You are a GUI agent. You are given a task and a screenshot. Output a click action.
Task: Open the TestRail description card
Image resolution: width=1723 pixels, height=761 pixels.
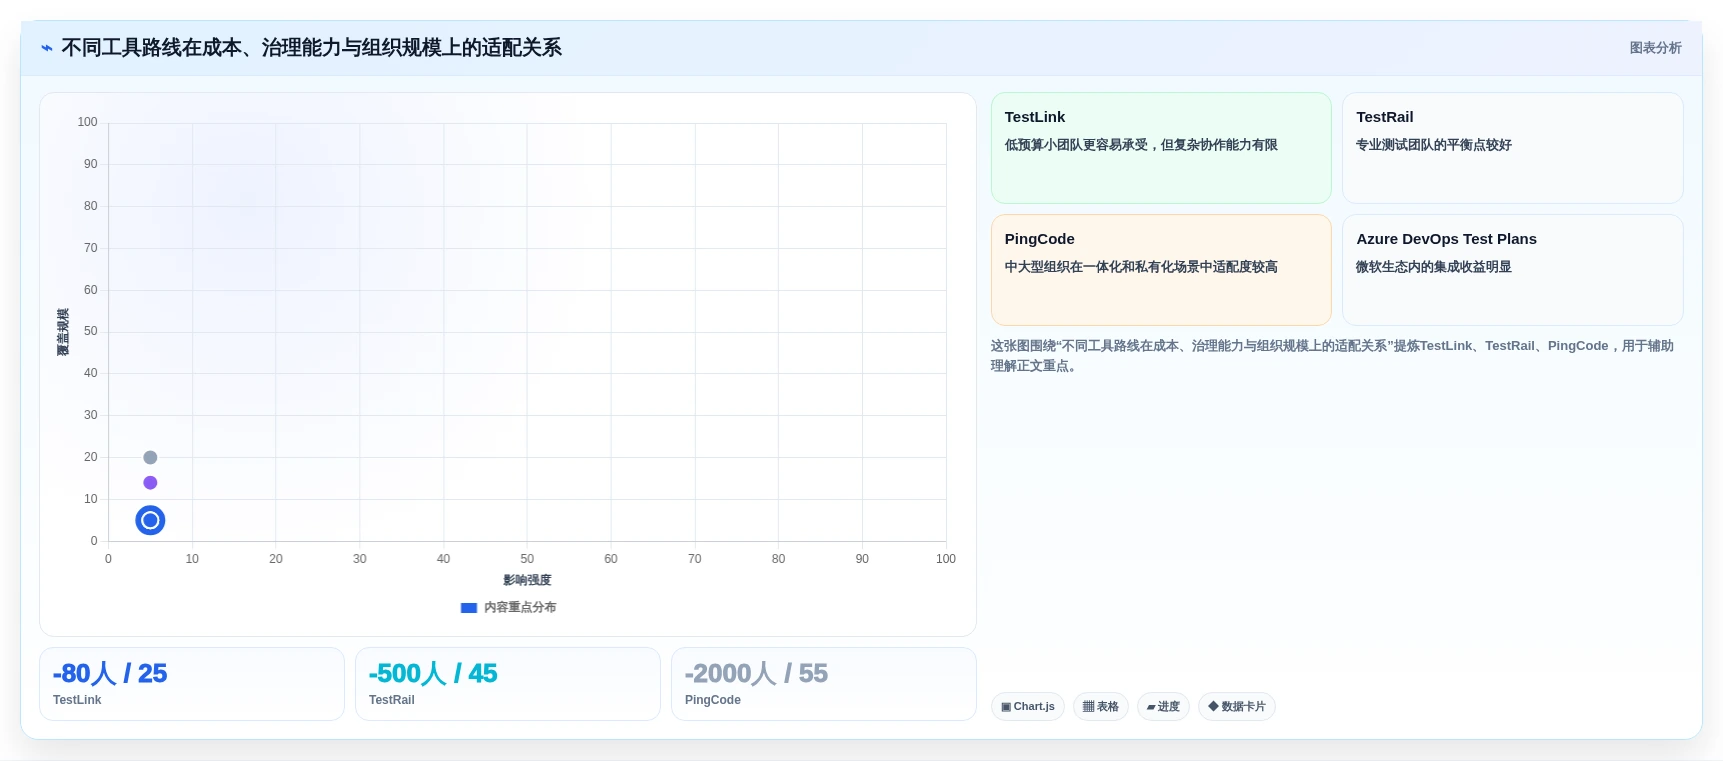[1512, 148]
